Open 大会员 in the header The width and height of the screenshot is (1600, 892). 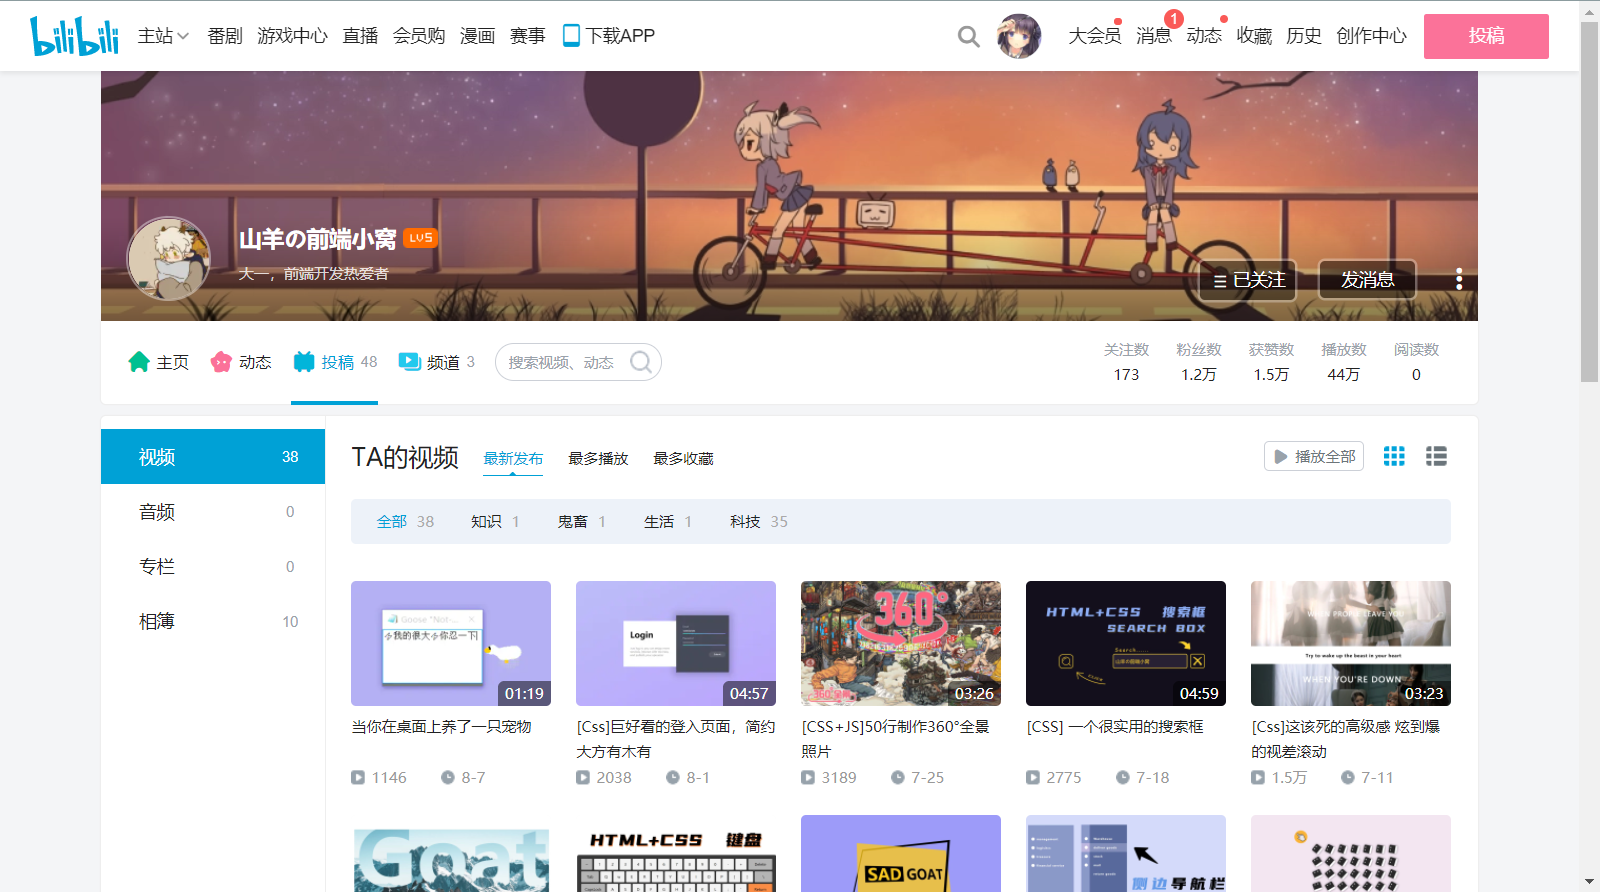coord(1095,36)
